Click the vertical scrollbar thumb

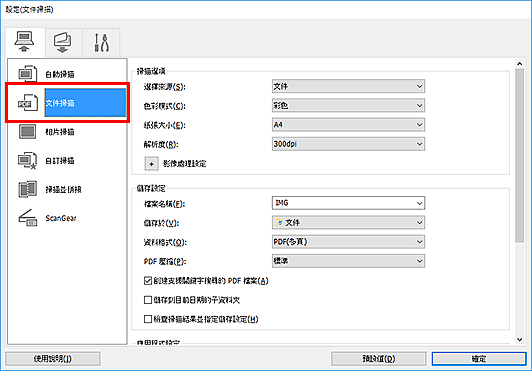point(519,155)
